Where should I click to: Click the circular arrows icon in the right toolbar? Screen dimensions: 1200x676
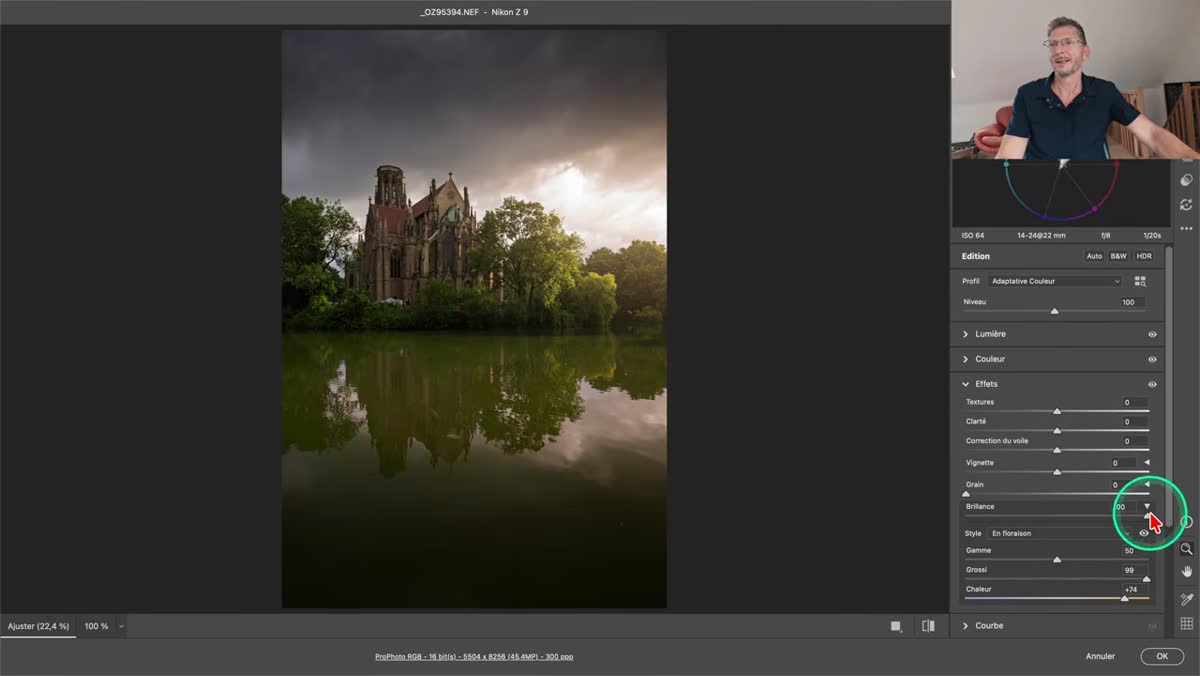pos(1186,204)
